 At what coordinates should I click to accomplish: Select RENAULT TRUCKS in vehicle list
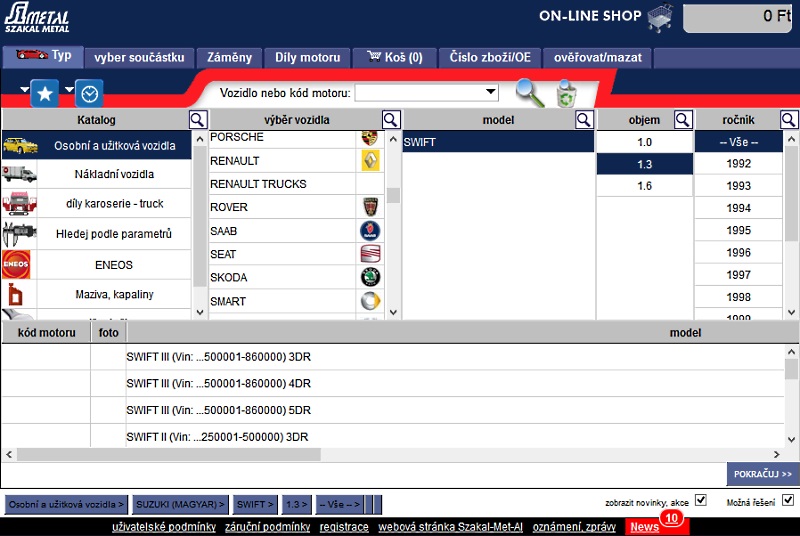tap(282, 184)
